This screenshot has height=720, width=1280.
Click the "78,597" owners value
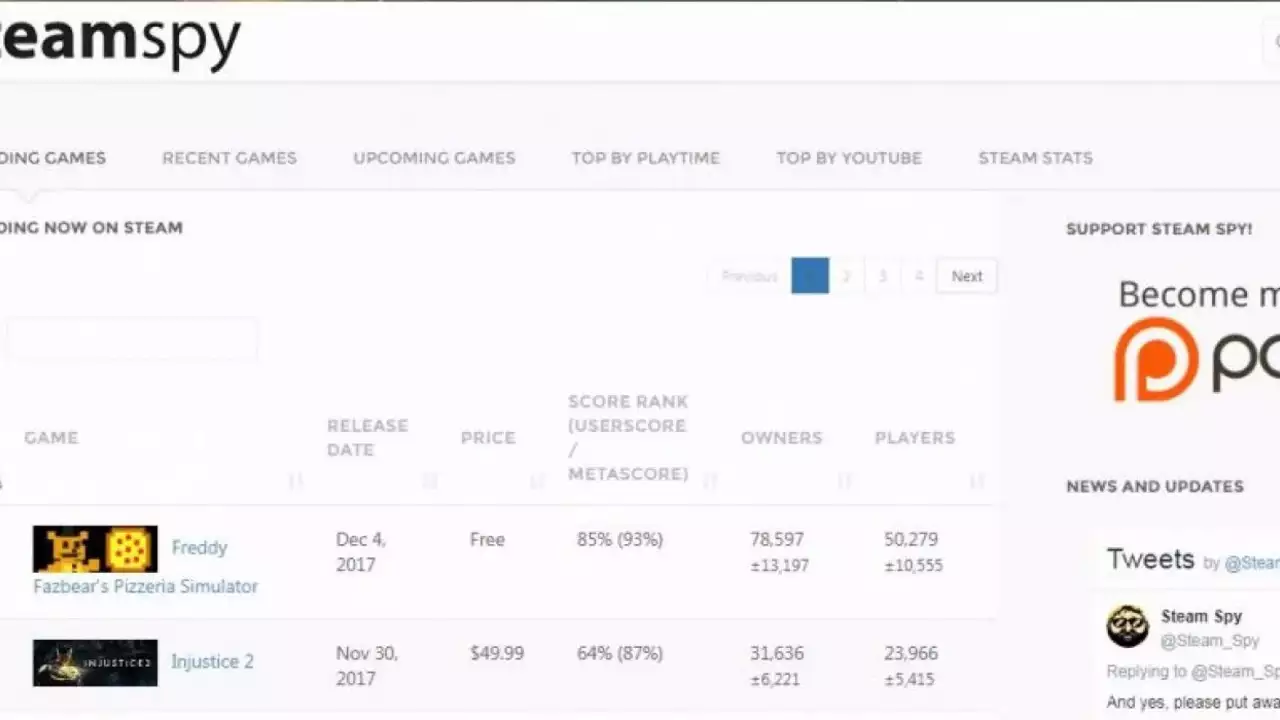point(777,540)
